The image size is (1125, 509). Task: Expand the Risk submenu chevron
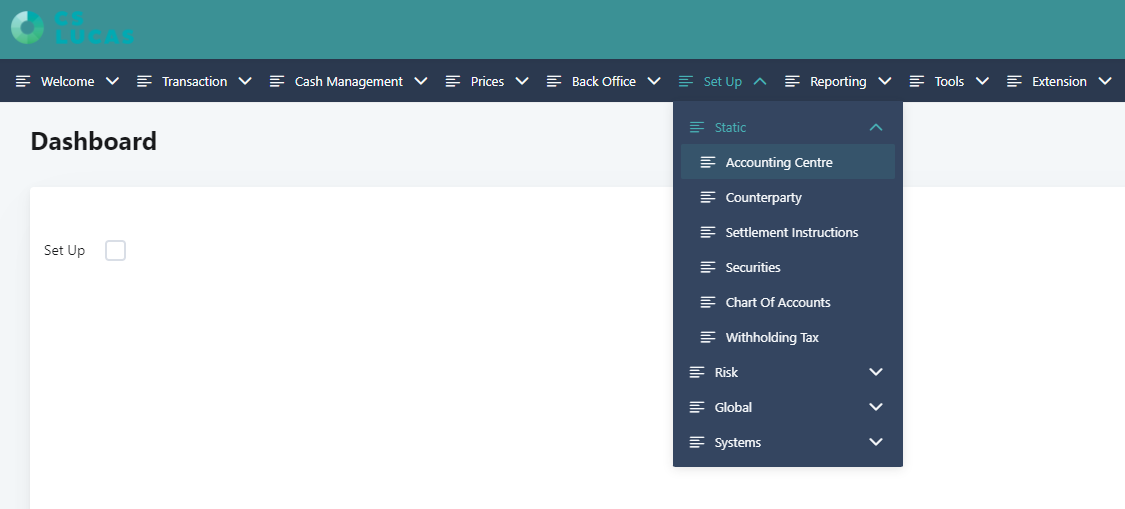tap(876, 372)
